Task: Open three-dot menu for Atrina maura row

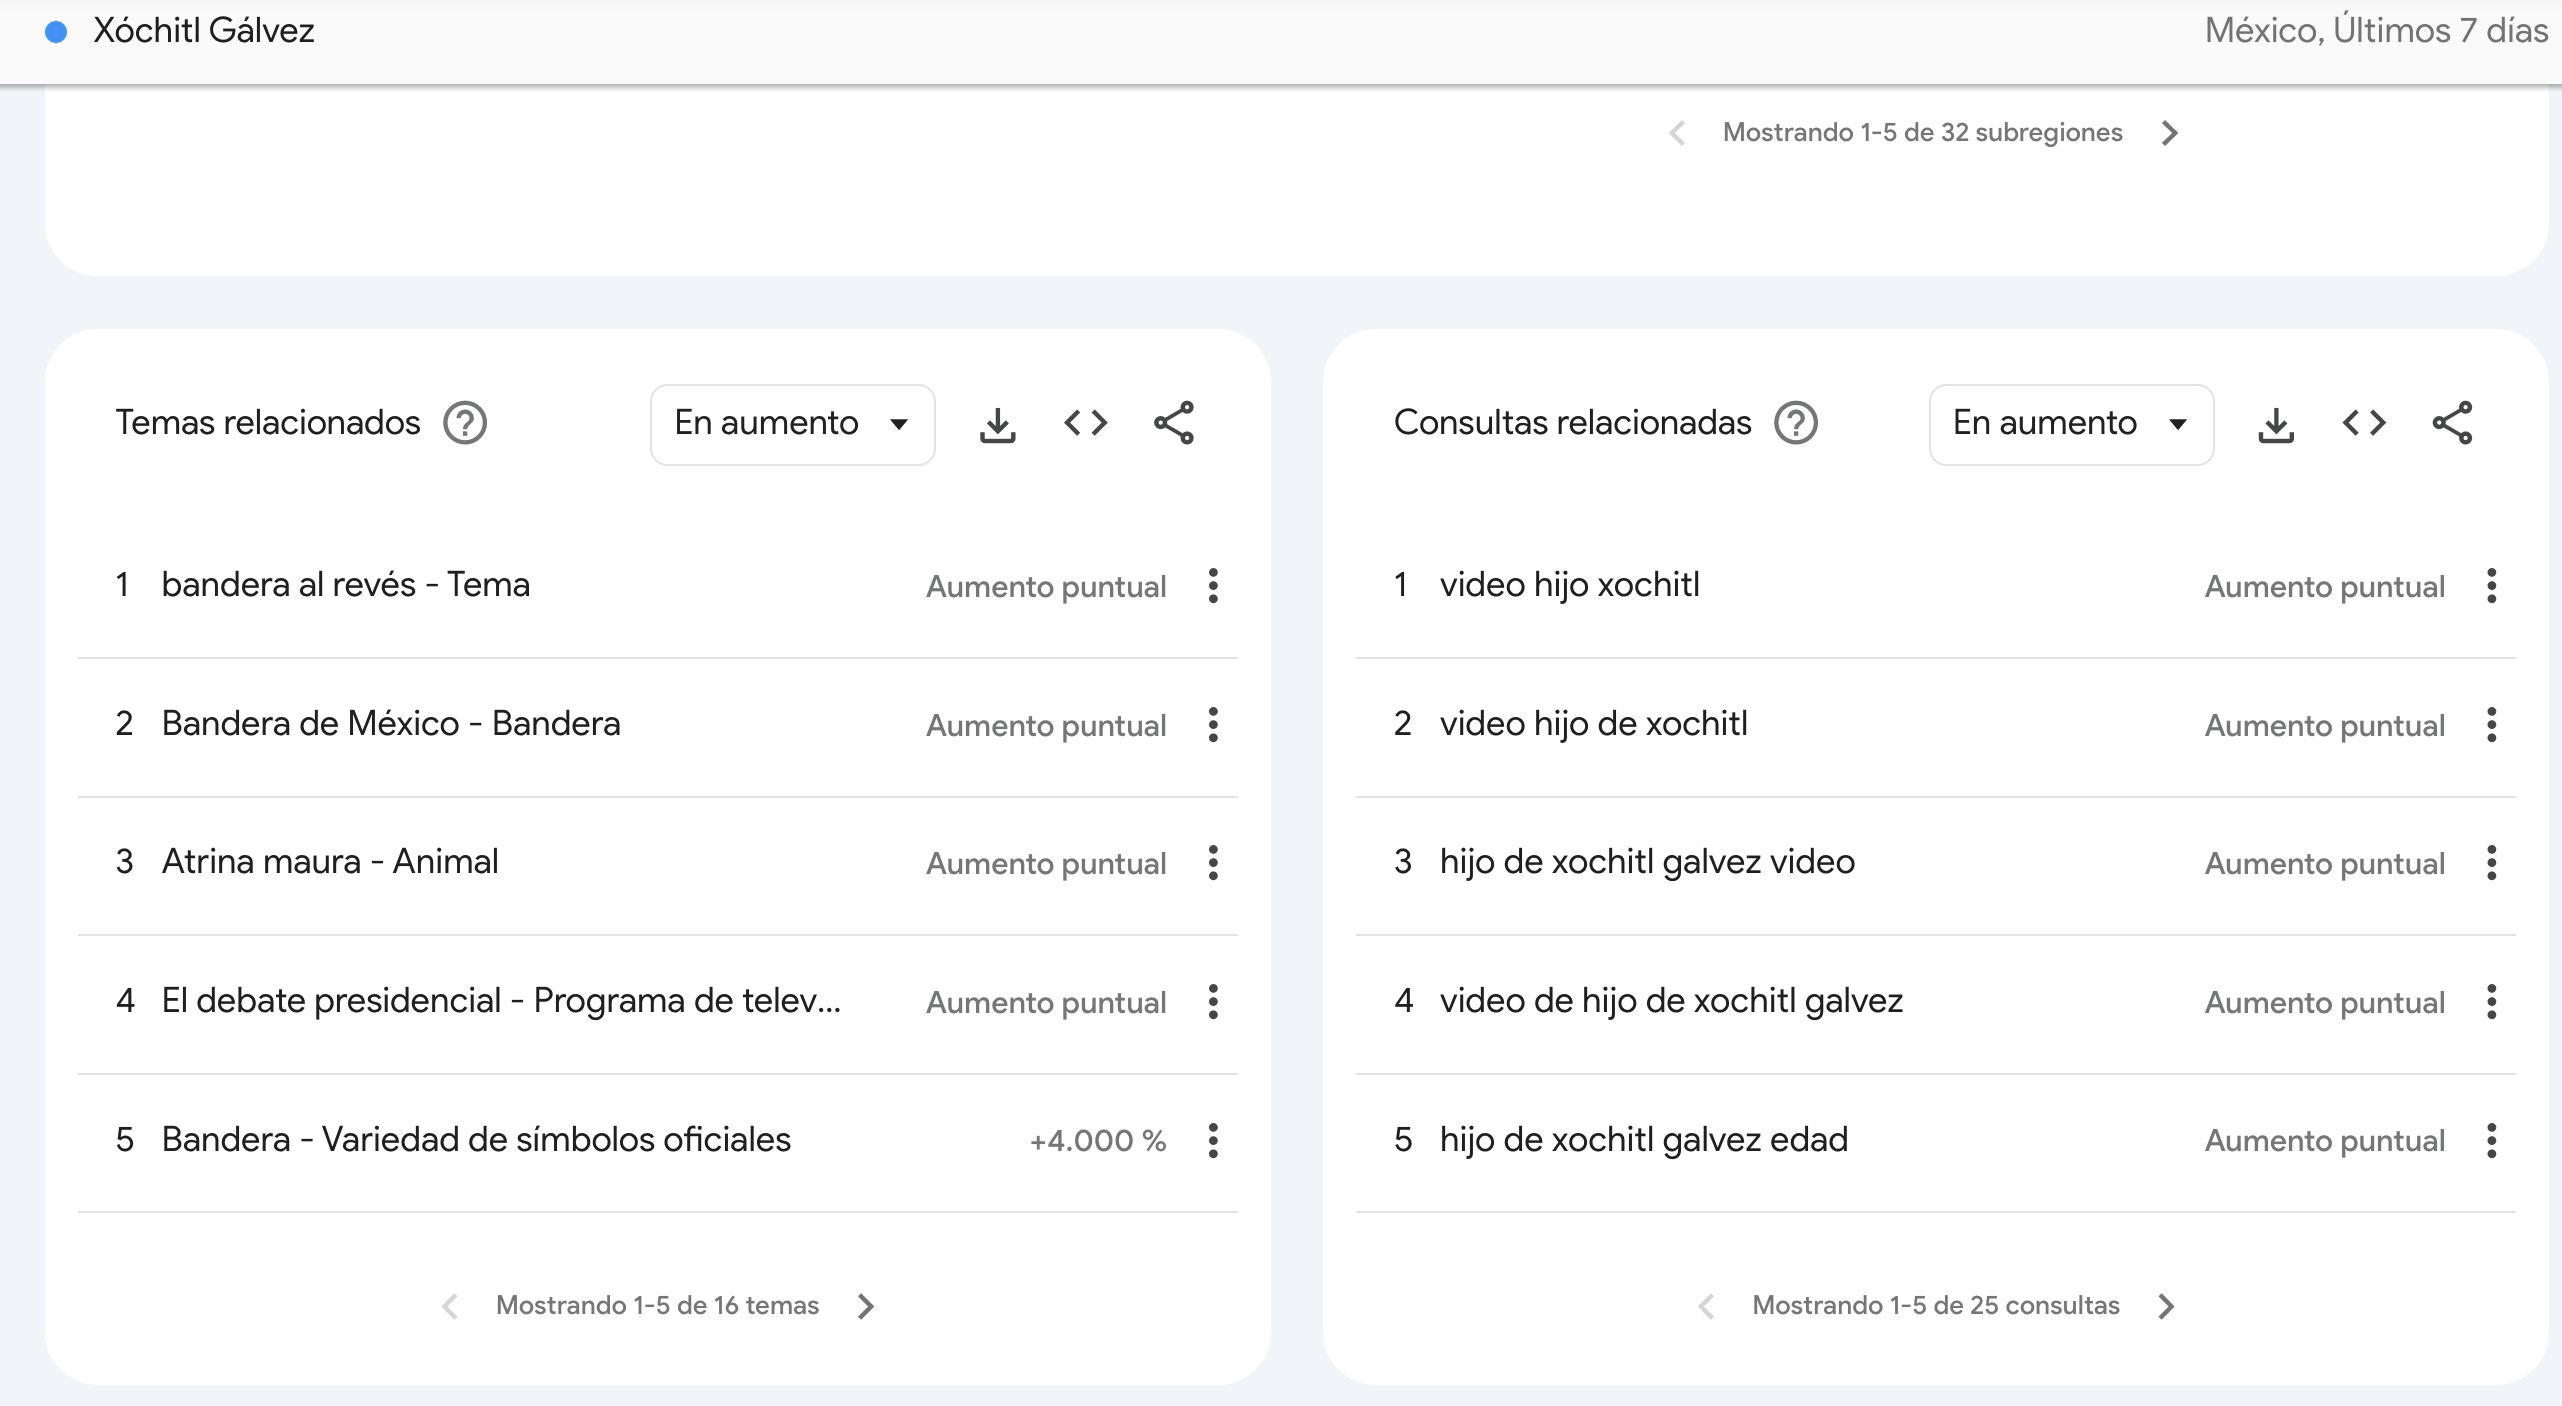Action: point(1213,863)
